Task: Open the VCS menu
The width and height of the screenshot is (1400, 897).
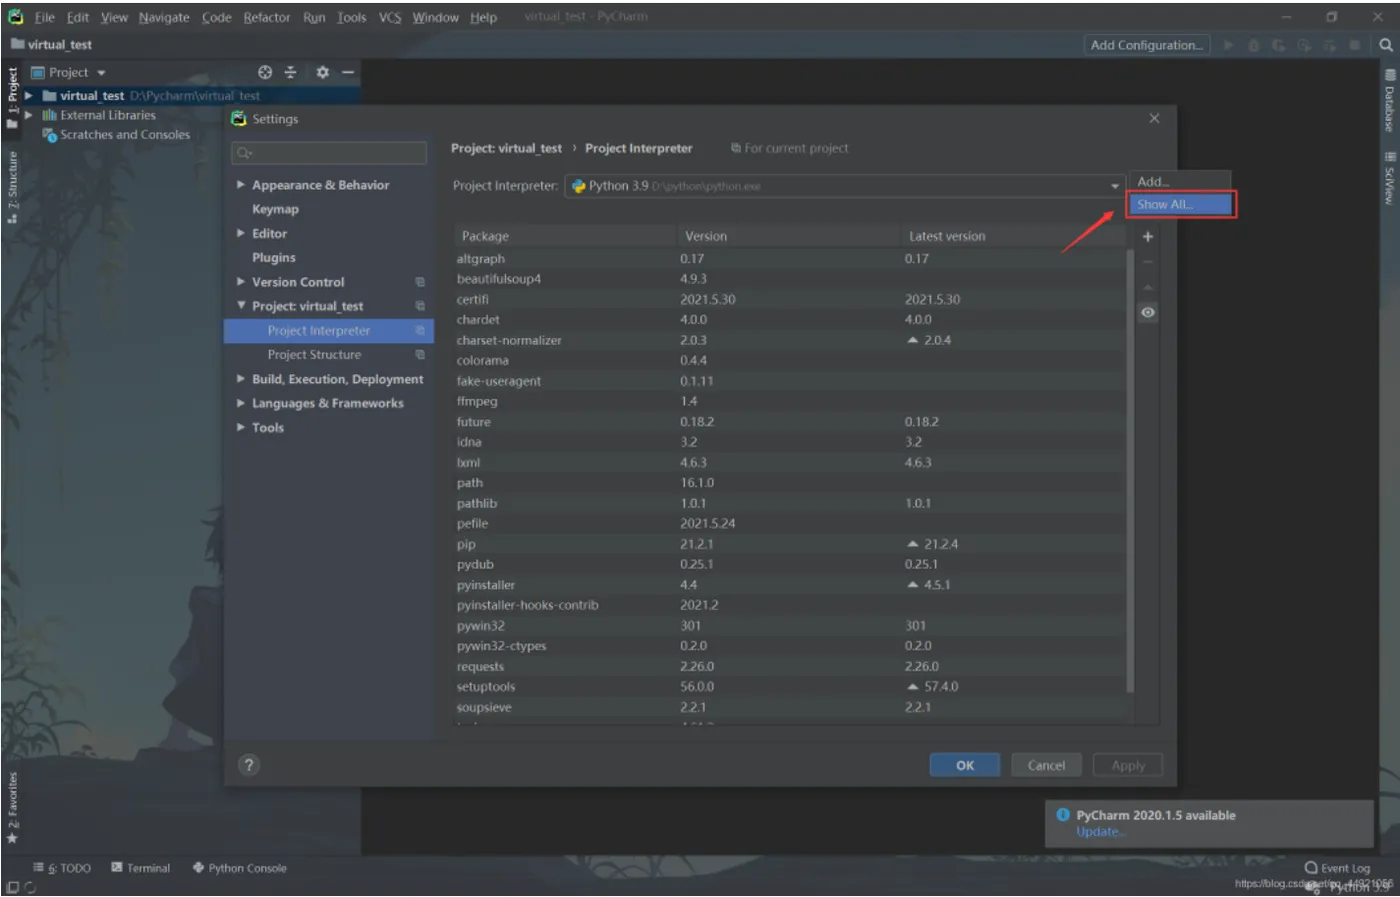Action: [x=390, y=17]
